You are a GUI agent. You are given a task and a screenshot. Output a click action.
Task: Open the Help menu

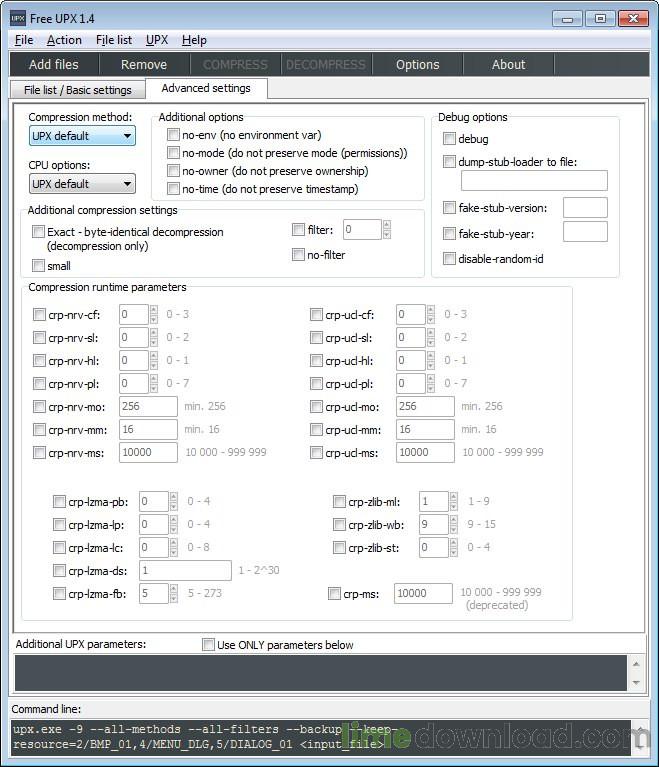(194, 40)
